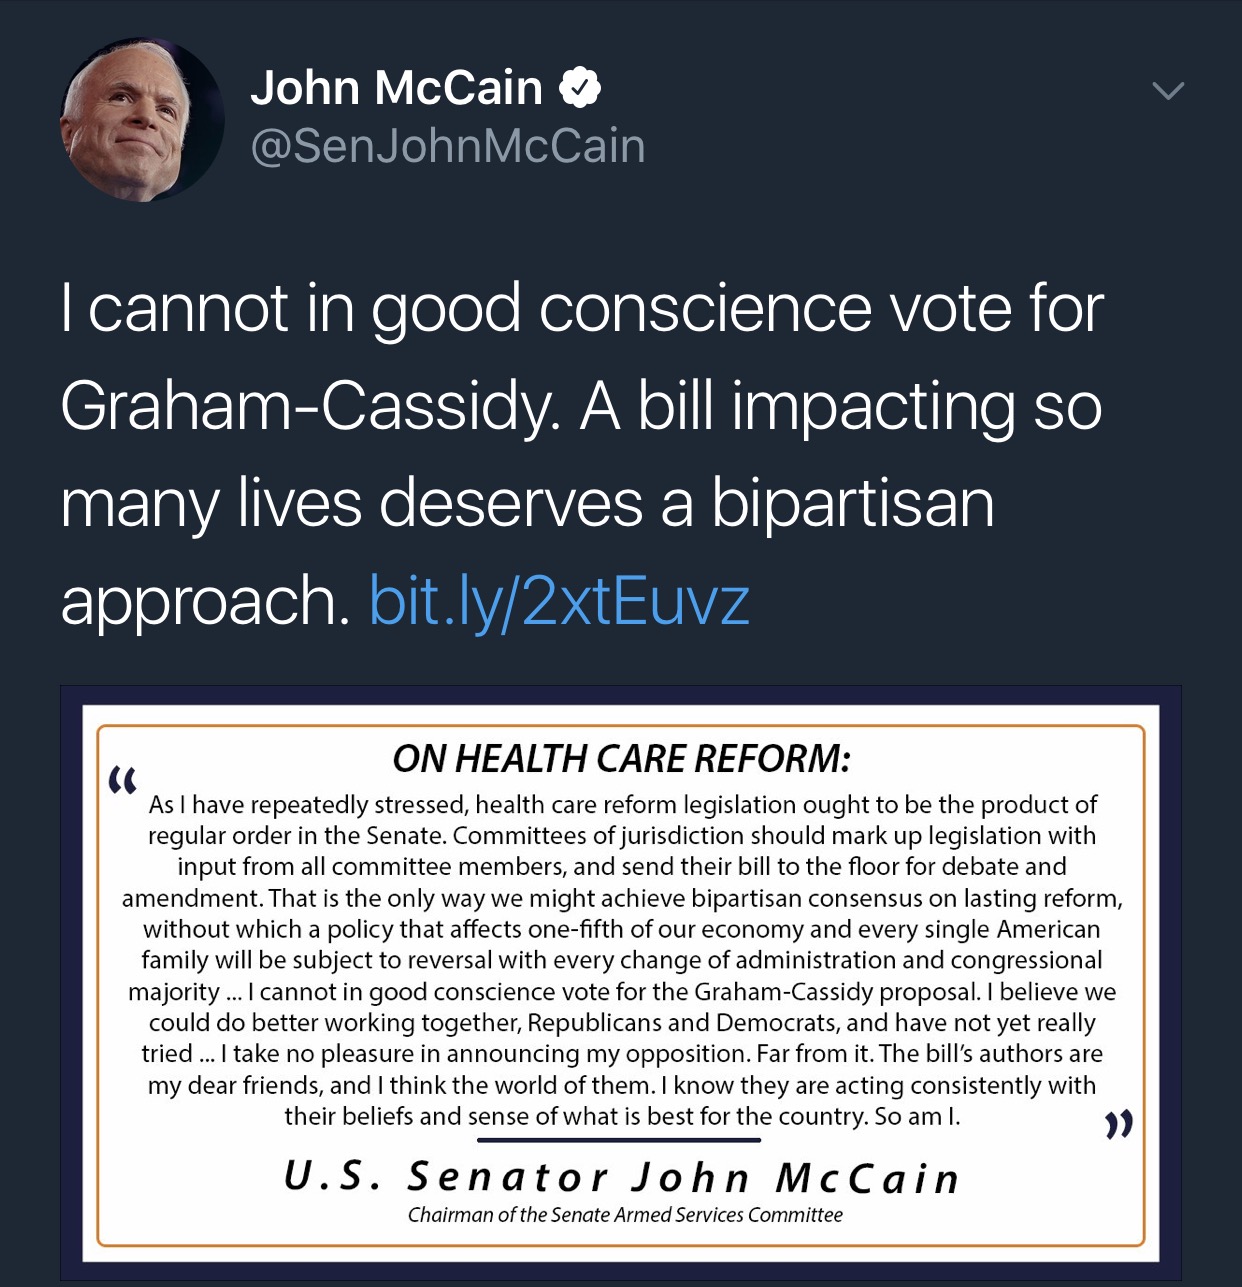Click the opening quotation mark graphic
Viewport: 1242px width, 1287px height.
(124, 780)
